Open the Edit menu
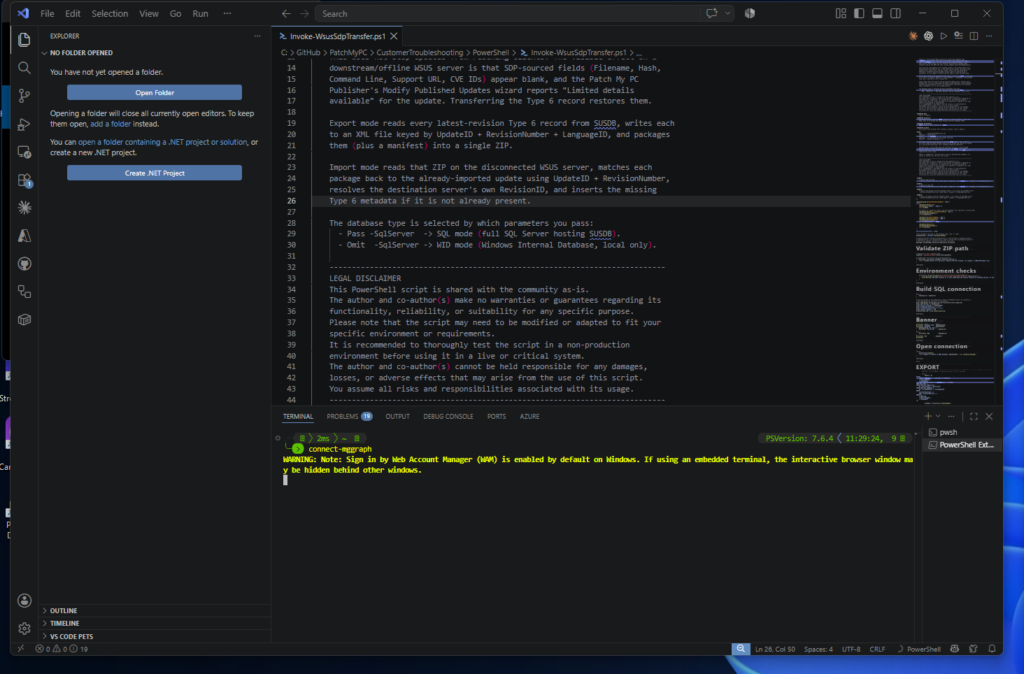 point(72,13)
